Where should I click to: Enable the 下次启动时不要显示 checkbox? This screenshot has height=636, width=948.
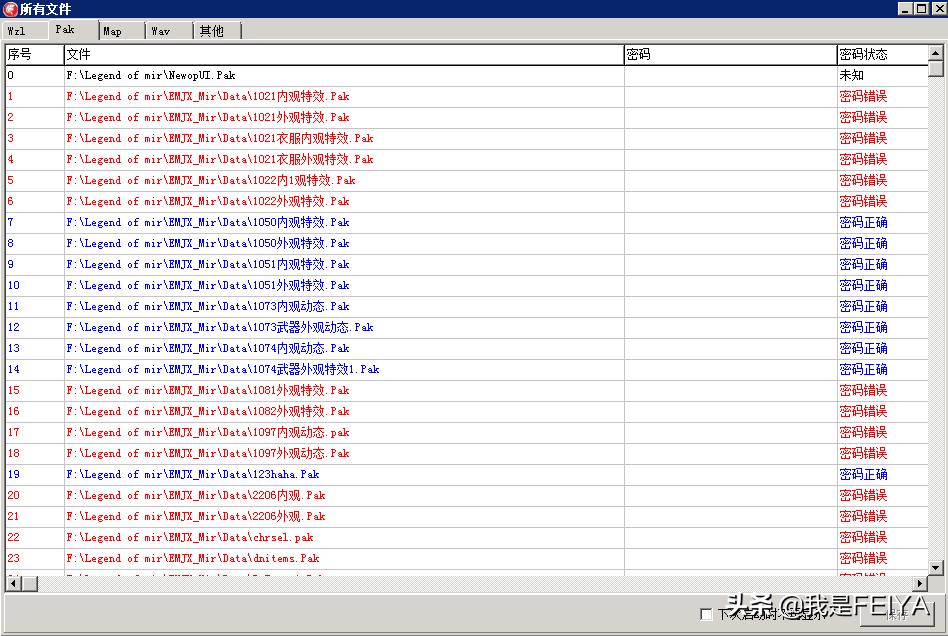[706, 614]
